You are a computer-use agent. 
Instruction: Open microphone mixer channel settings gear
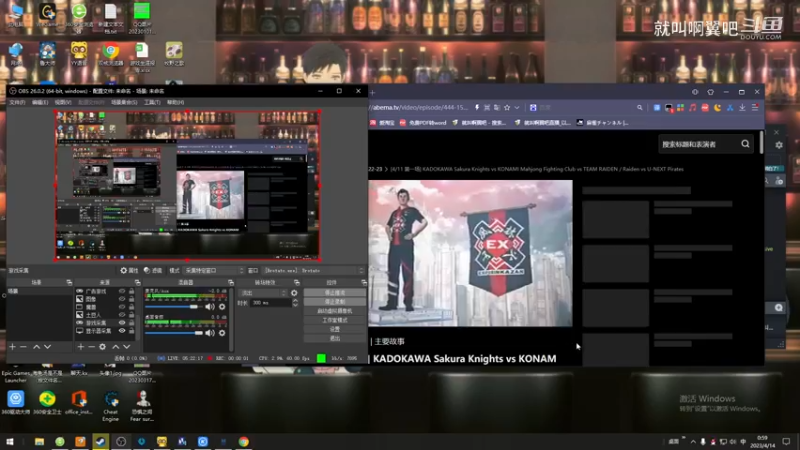222,307
